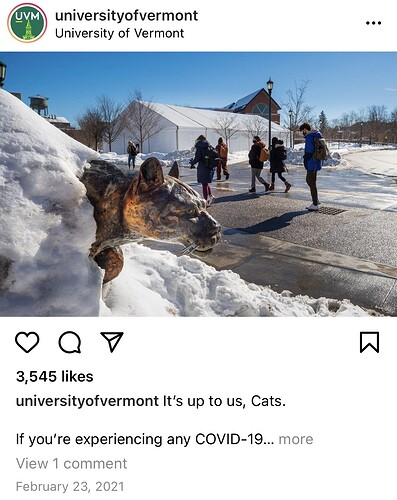Click the February 23, 2021 post date
The image size is (397, 500).
coord(70,487)
